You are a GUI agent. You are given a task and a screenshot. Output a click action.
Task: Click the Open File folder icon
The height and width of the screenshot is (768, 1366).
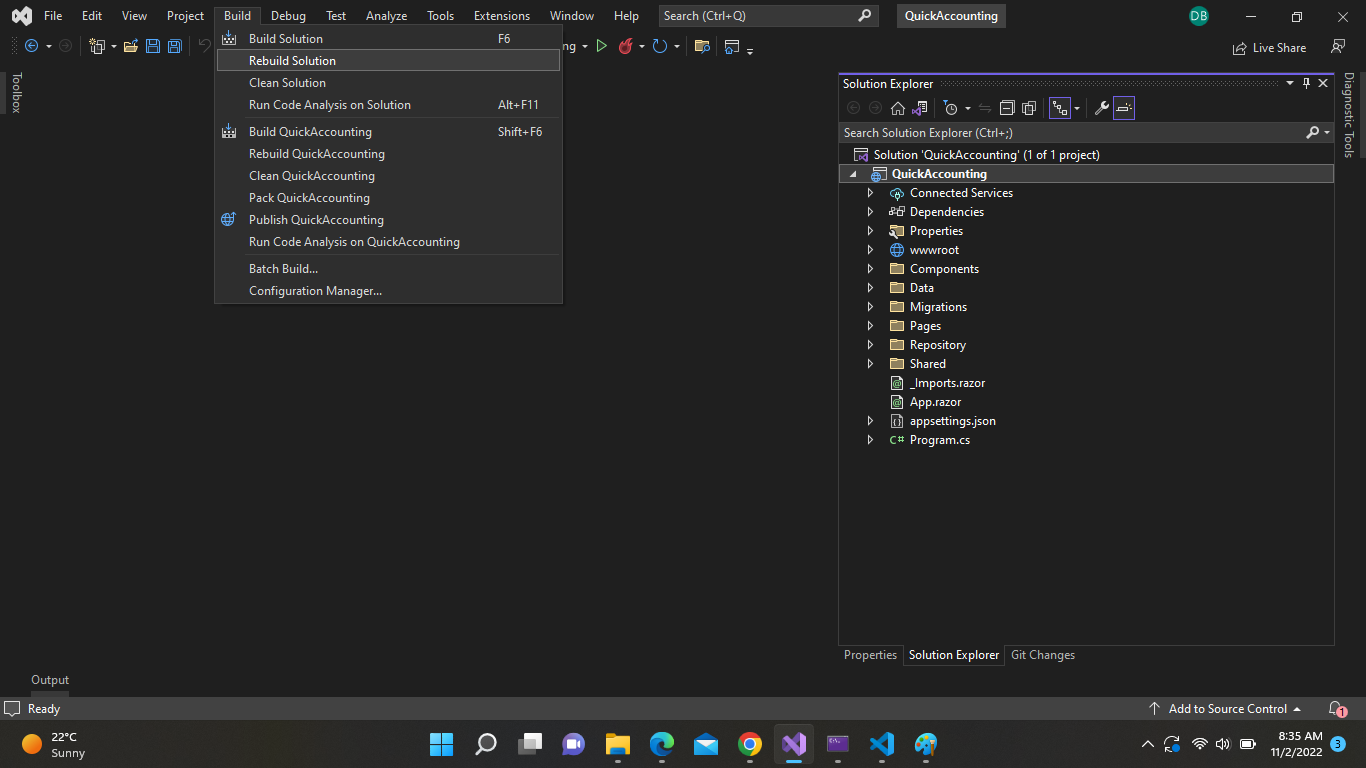tap(130, 46)
